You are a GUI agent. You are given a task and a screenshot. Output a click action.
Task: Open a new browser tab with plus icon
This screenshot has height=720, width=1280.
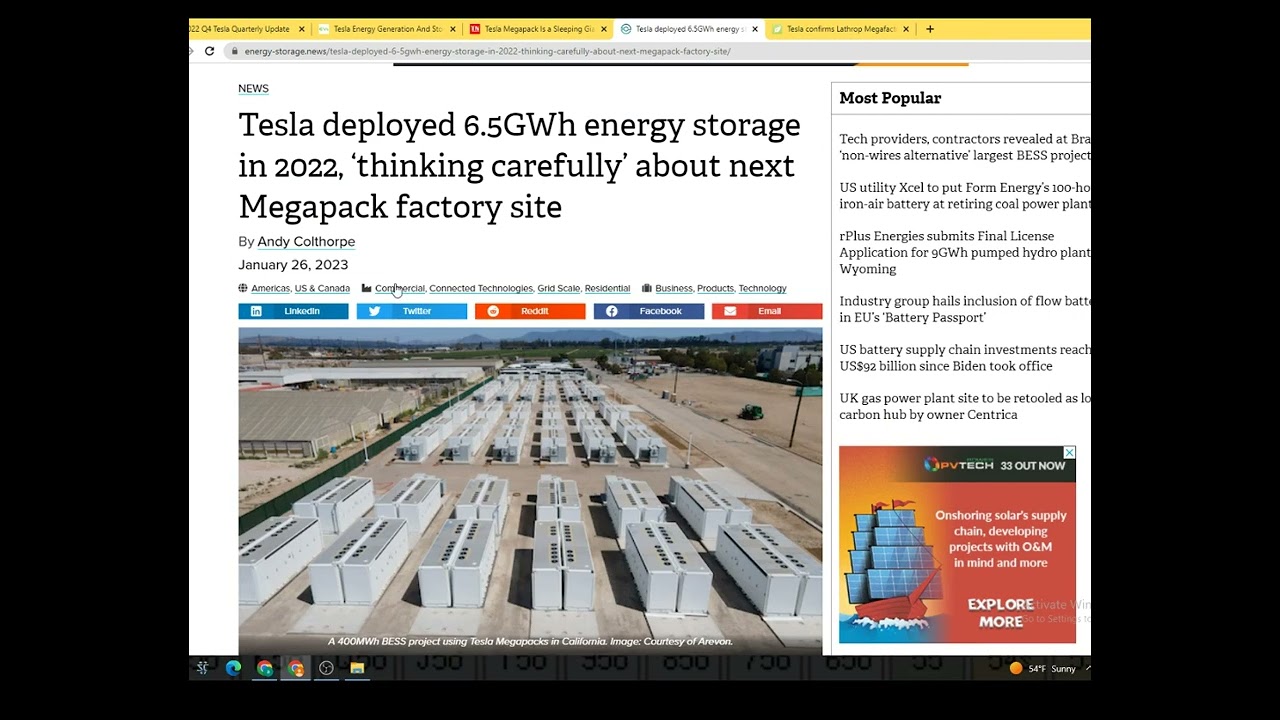tap(930, 29)
